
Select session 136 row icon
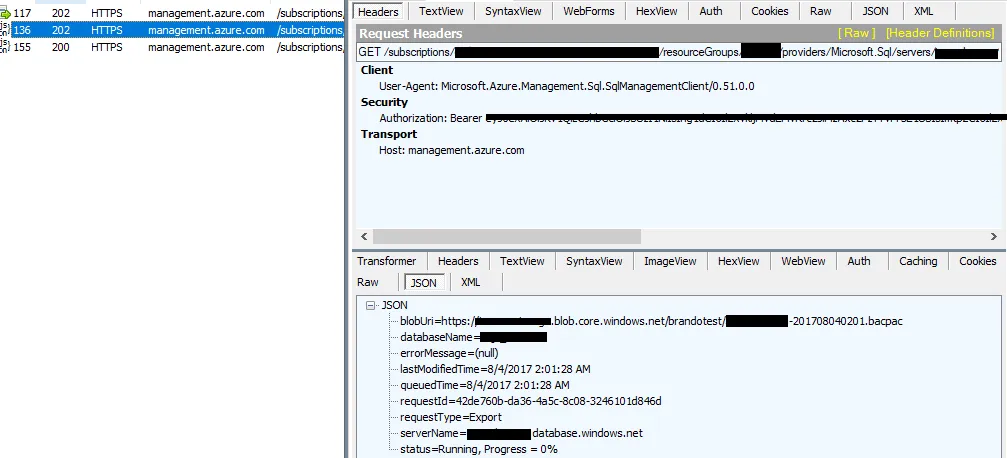pyautogui.click(x=5, y=30)
